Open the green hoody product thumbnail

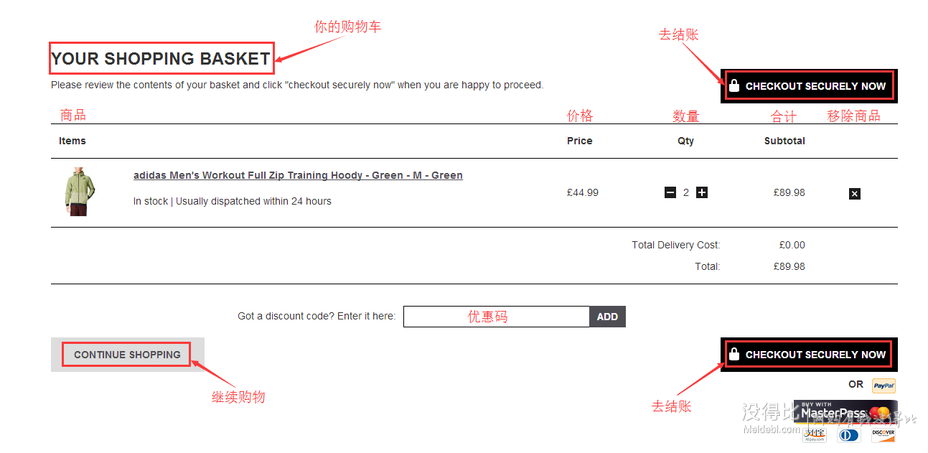(79, 191)
